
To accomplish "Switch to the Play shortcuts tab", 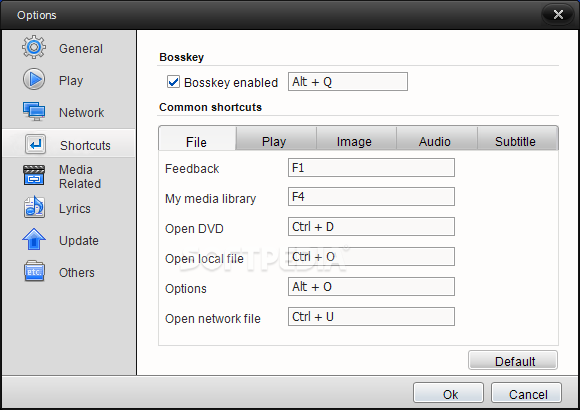I will click(276, 139).
